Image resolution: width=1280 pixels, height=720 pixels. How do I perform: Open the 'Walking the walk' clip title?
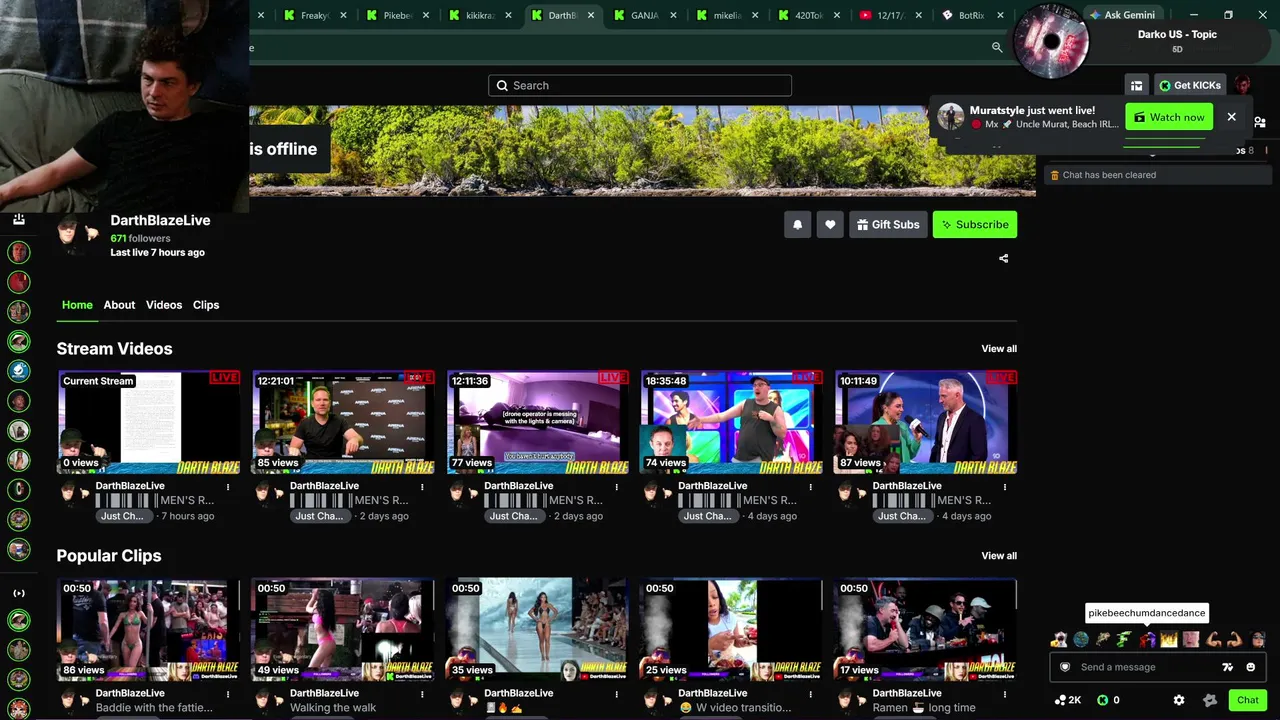click(333, 708)
